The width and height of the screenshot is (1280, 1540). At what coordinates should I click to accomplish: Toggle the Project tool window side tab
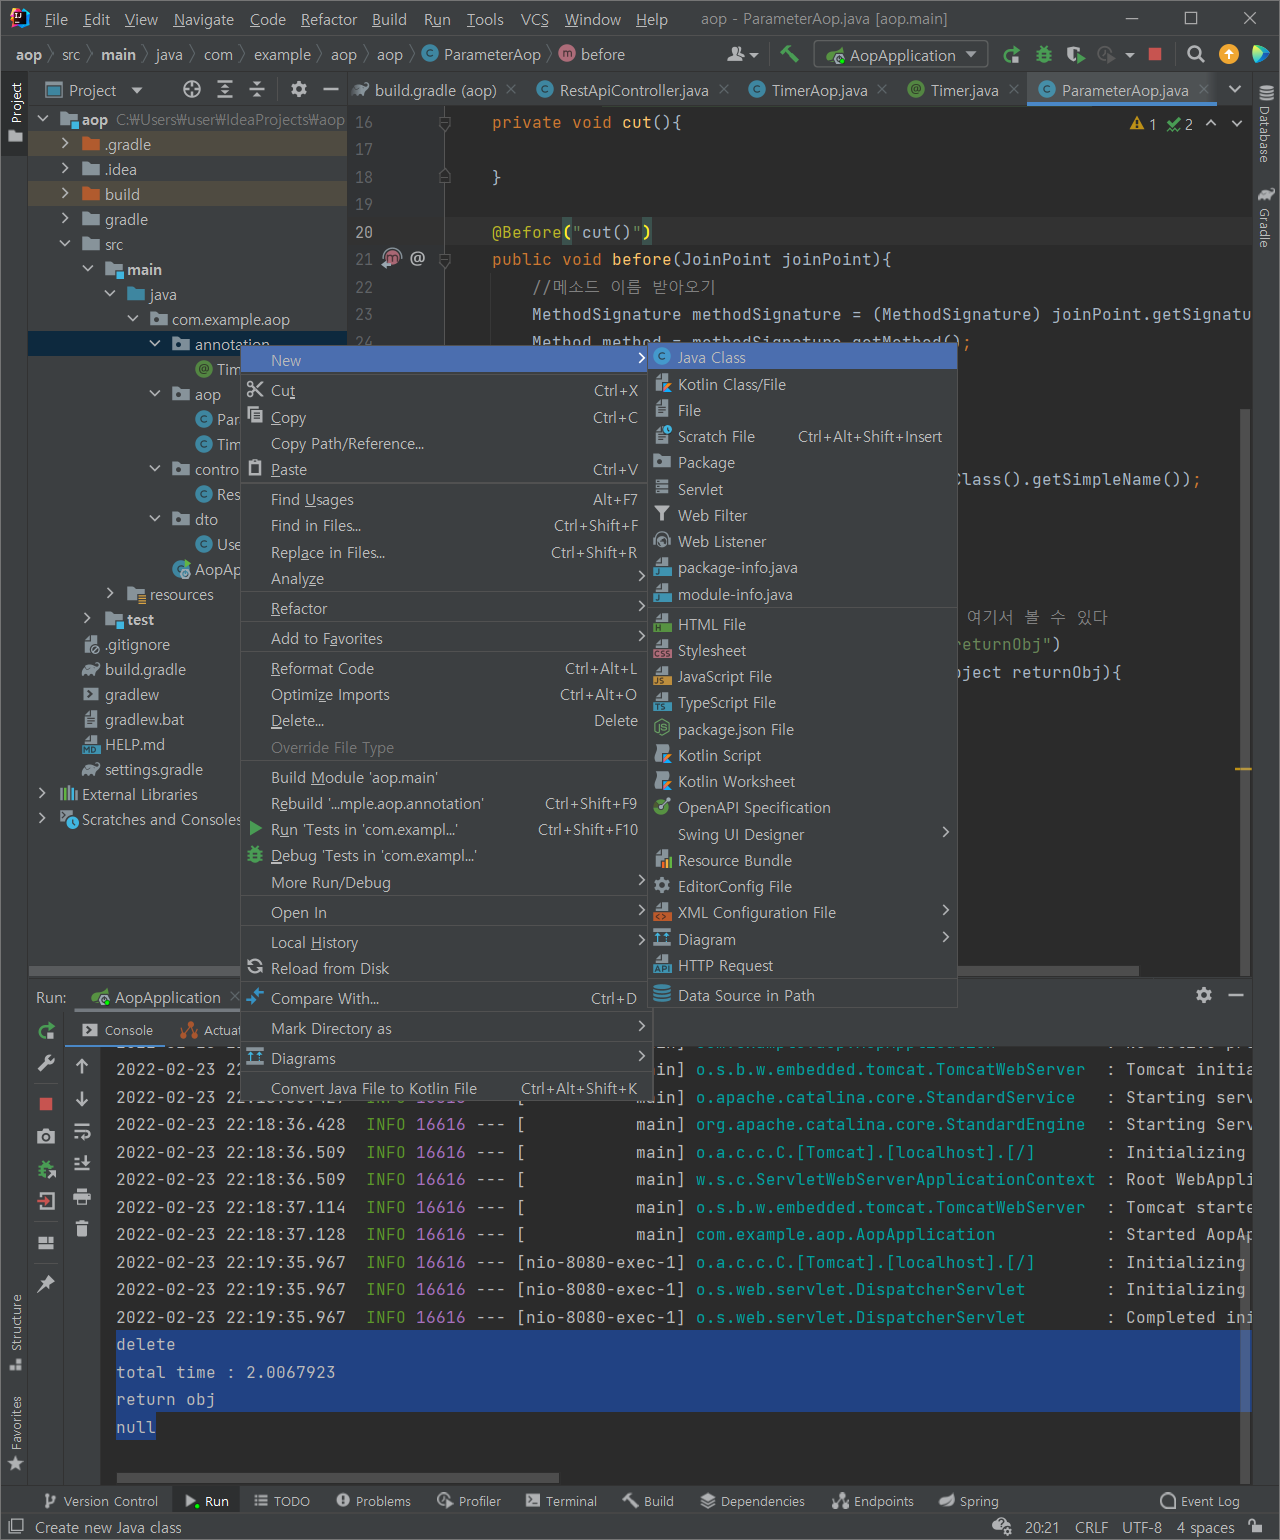(x=15, y=111)
